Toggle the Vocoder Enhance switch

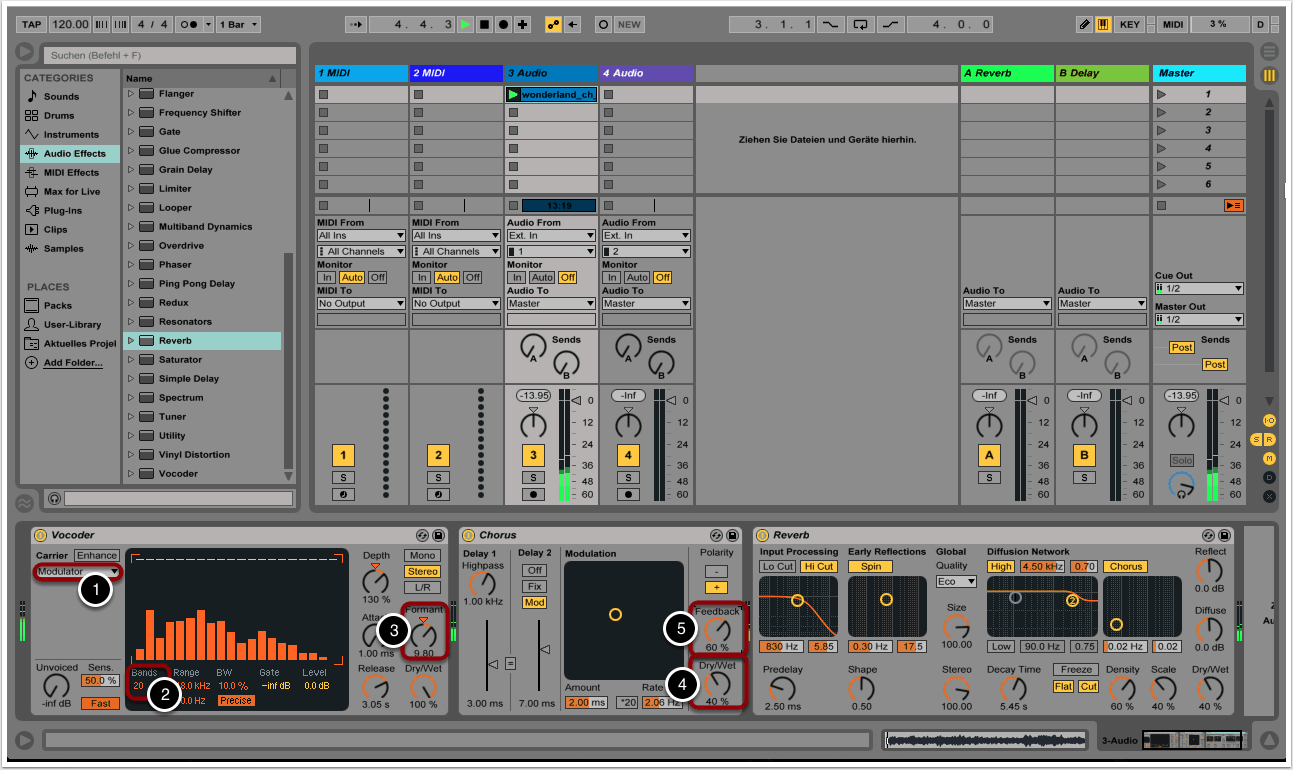[x=97, y=555]
